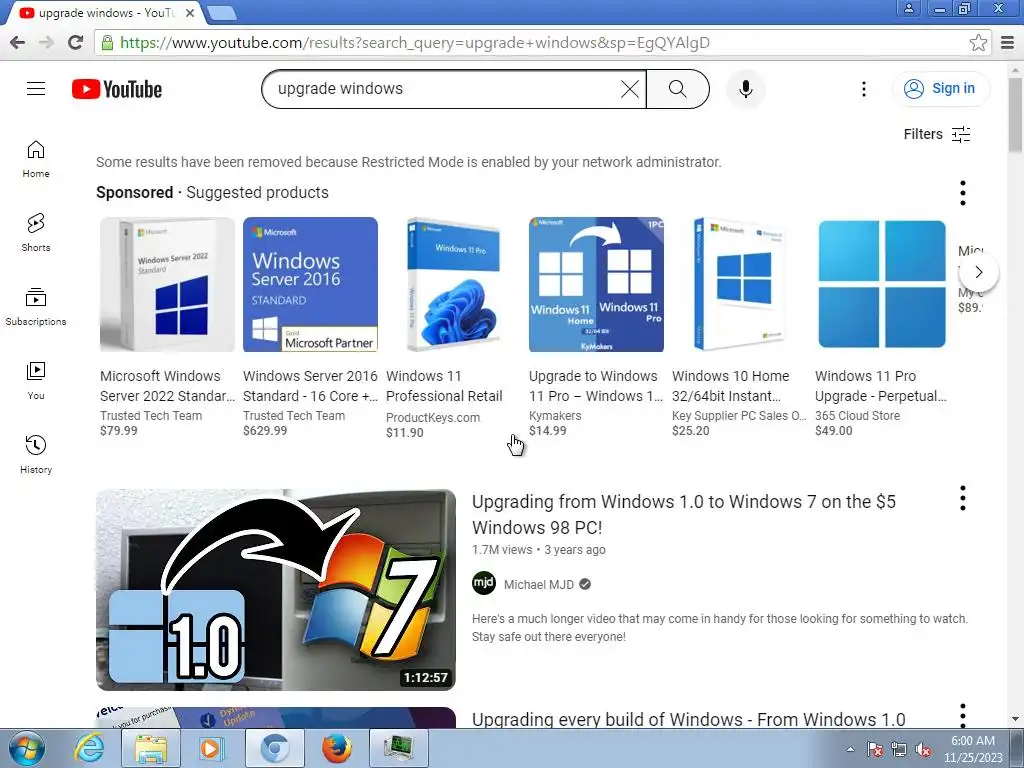Click the Trusted Tech Team $629.99 seller text
Viewport: 1024px width, 768px height.
click(294, 415)
